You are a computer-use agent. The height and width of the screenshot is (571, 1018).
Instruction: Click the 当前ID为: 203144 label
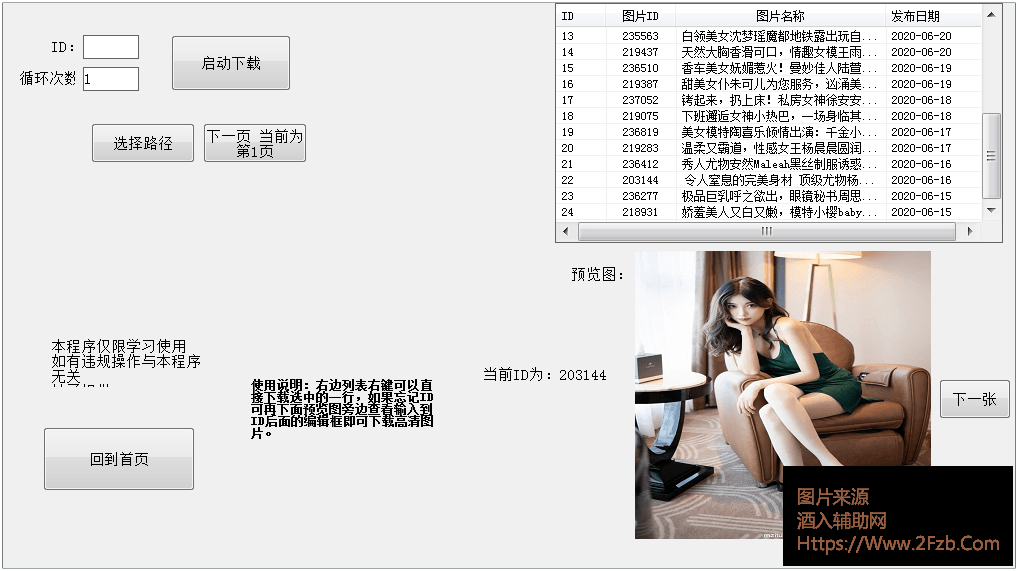tap(545, 375)
